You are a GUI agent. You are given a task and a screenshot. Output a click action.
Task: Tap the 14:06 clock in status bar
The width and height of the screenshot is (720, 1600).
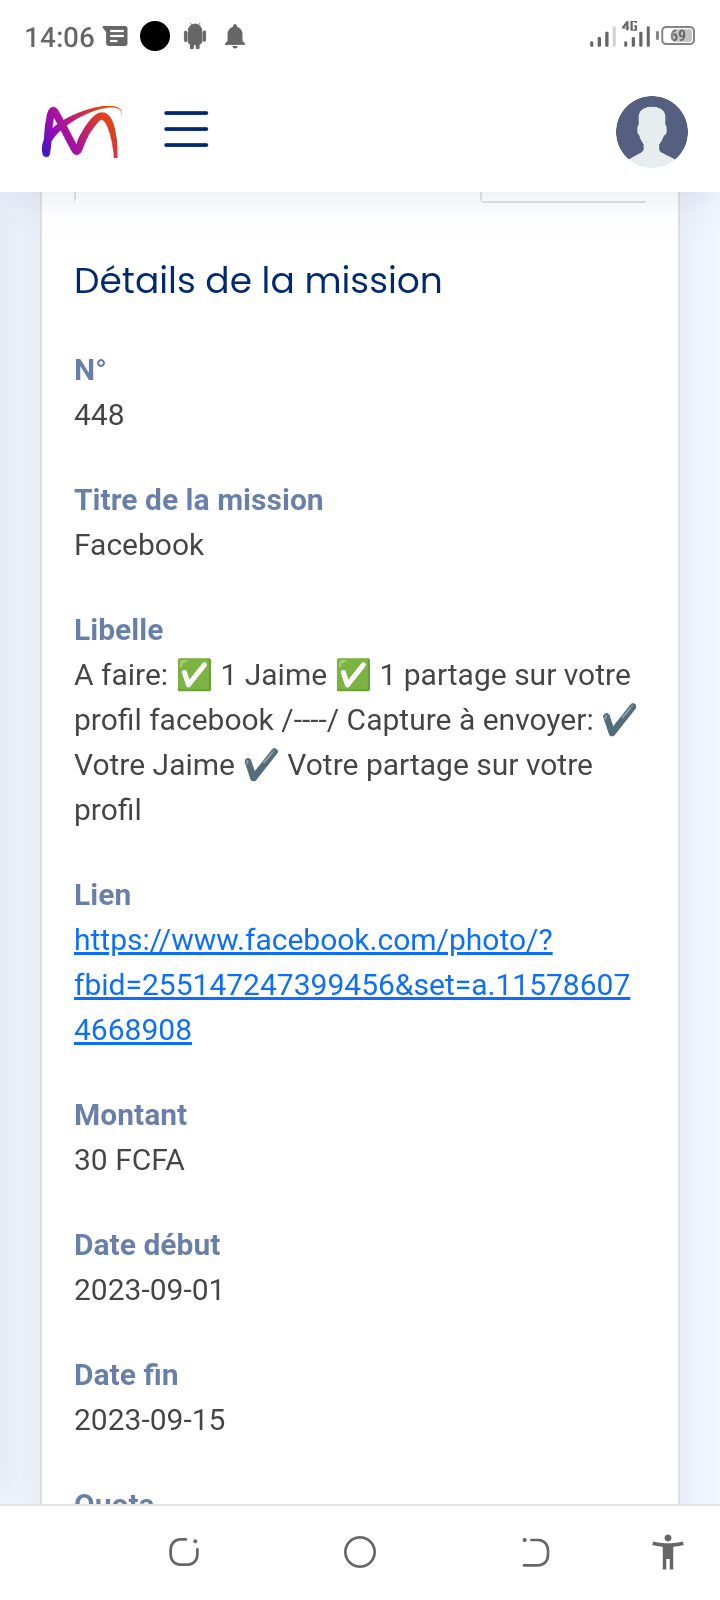(59, 37)
